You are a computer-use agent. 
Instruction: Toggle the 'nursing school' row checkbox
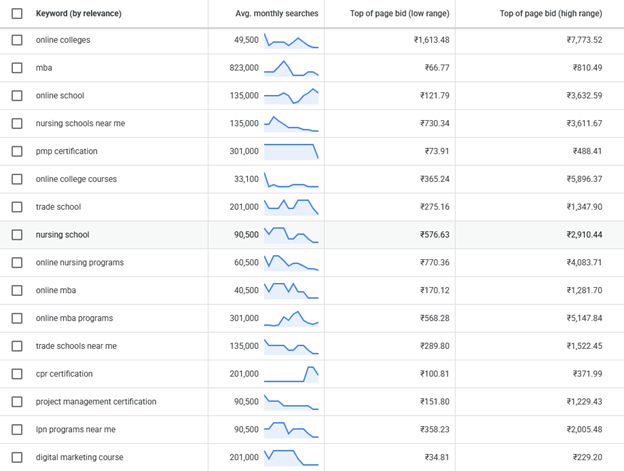(17, 235)
